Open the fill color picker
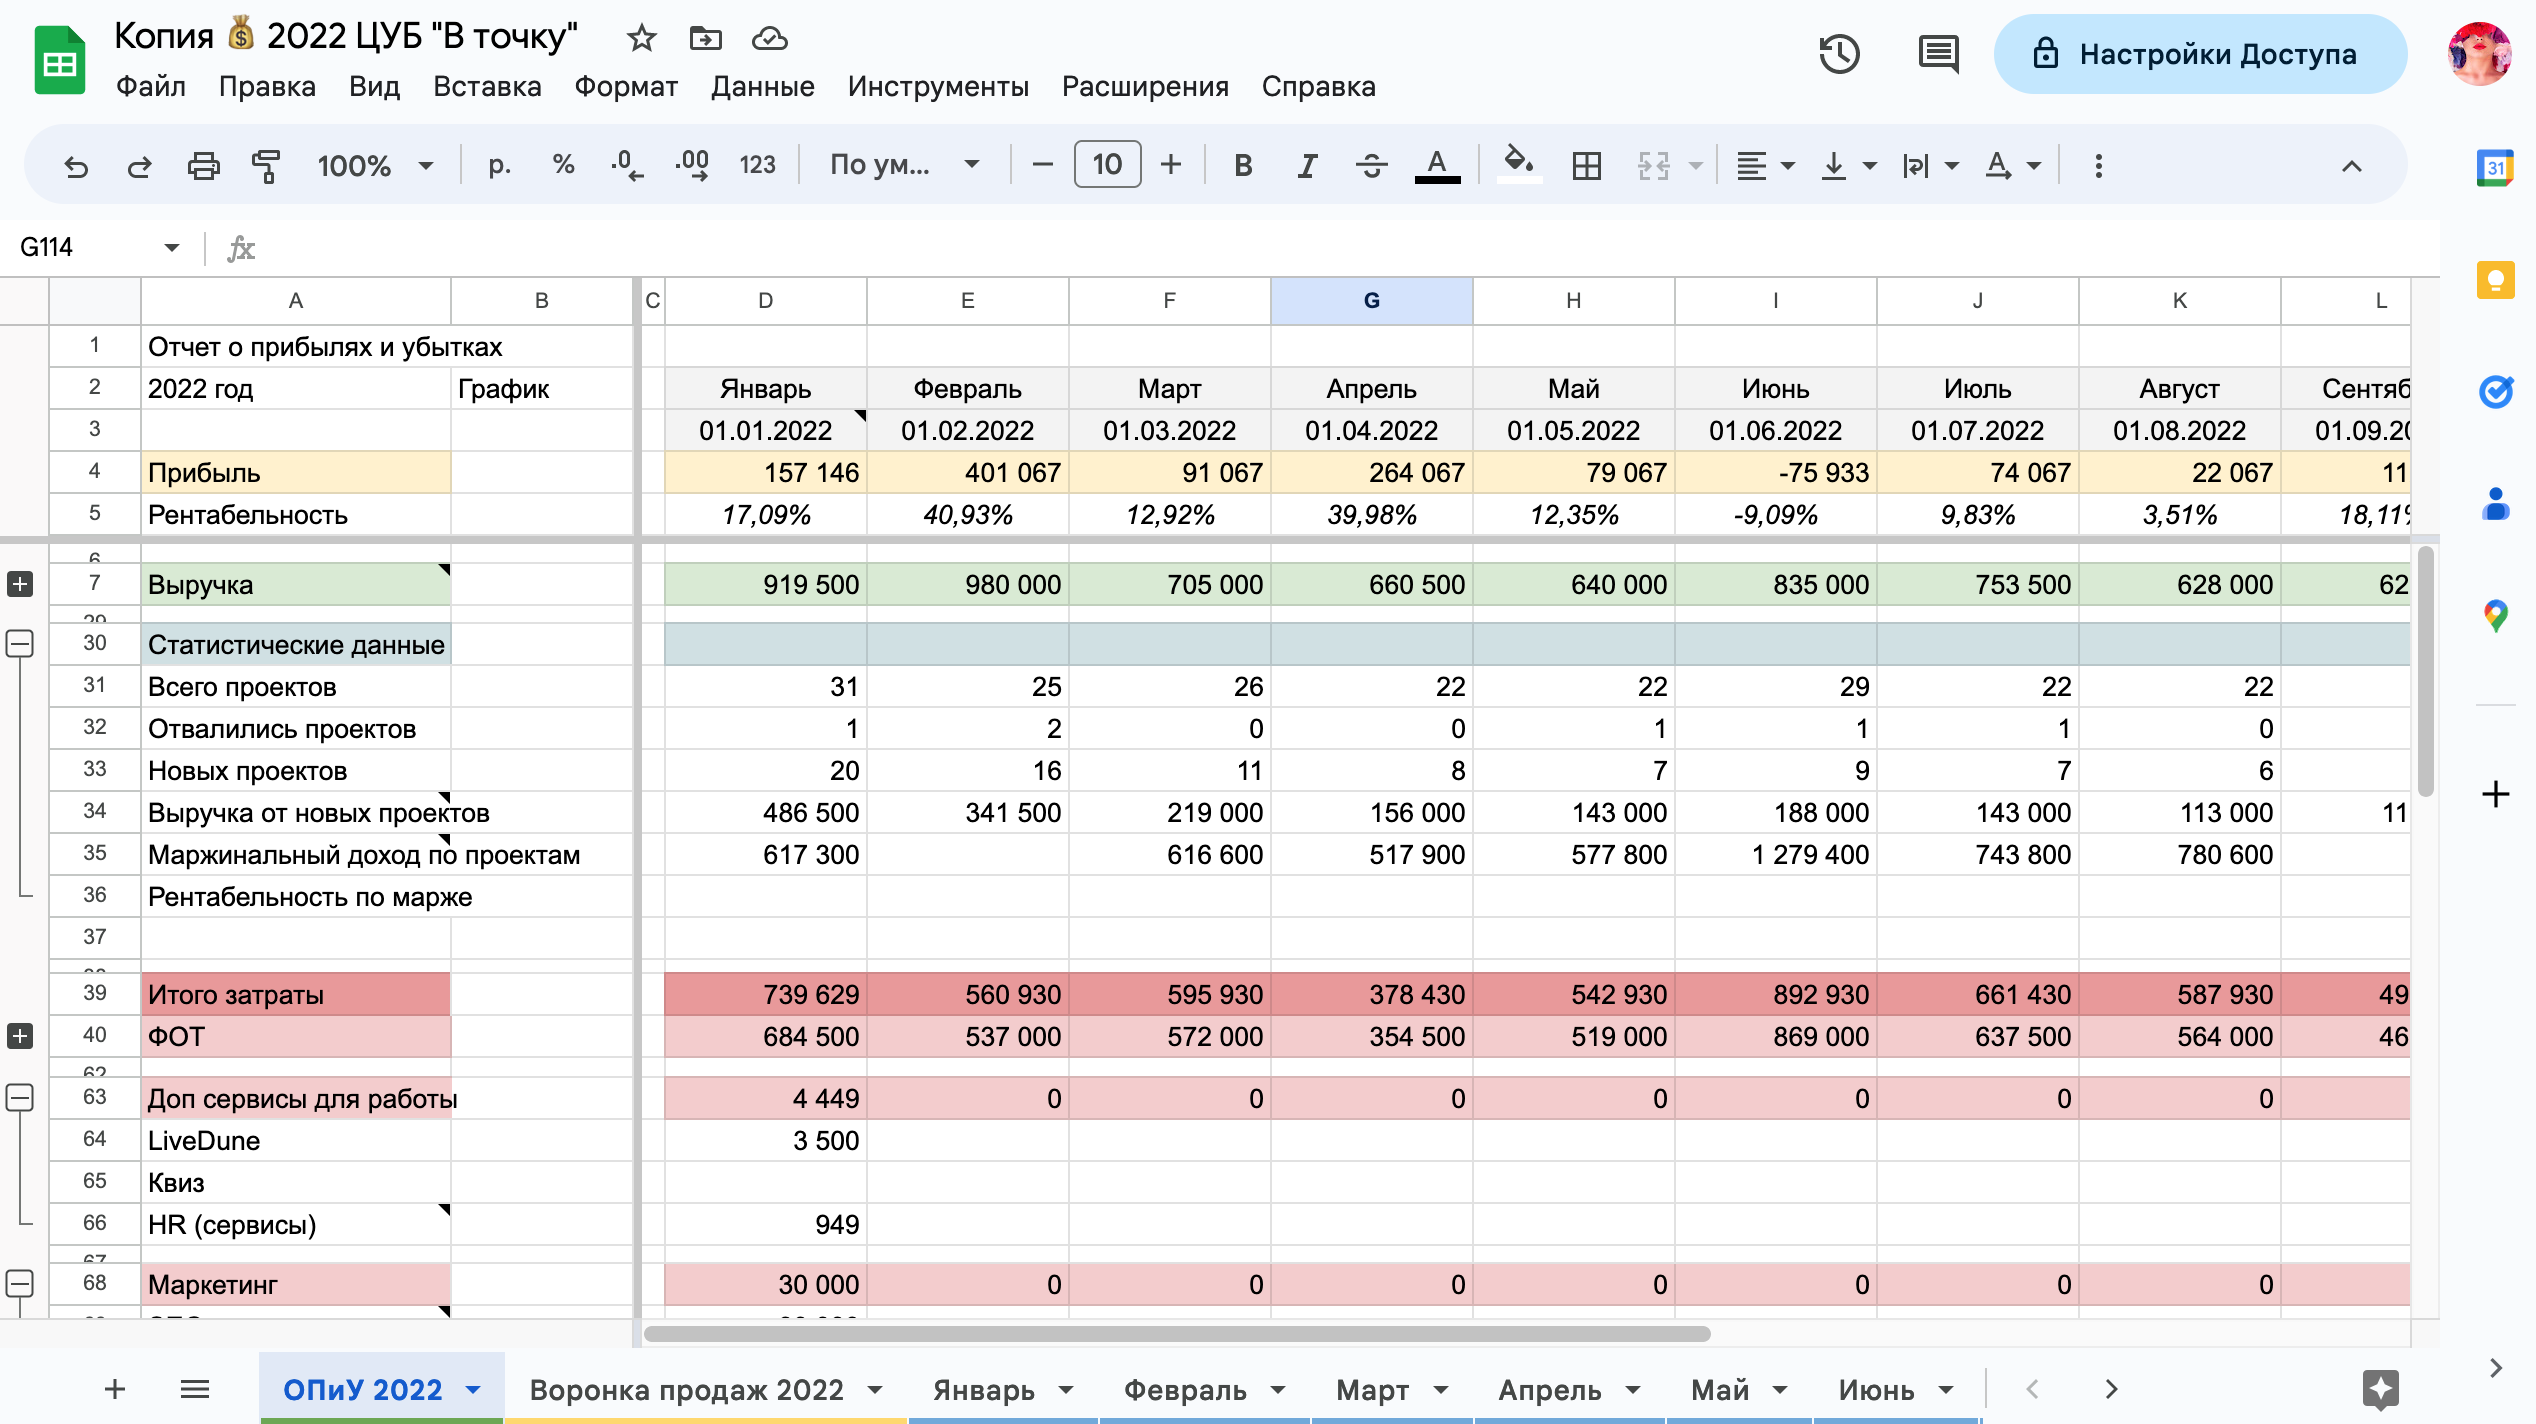The height and width of the screenshot is (1424, 2536). point(1519,165)
